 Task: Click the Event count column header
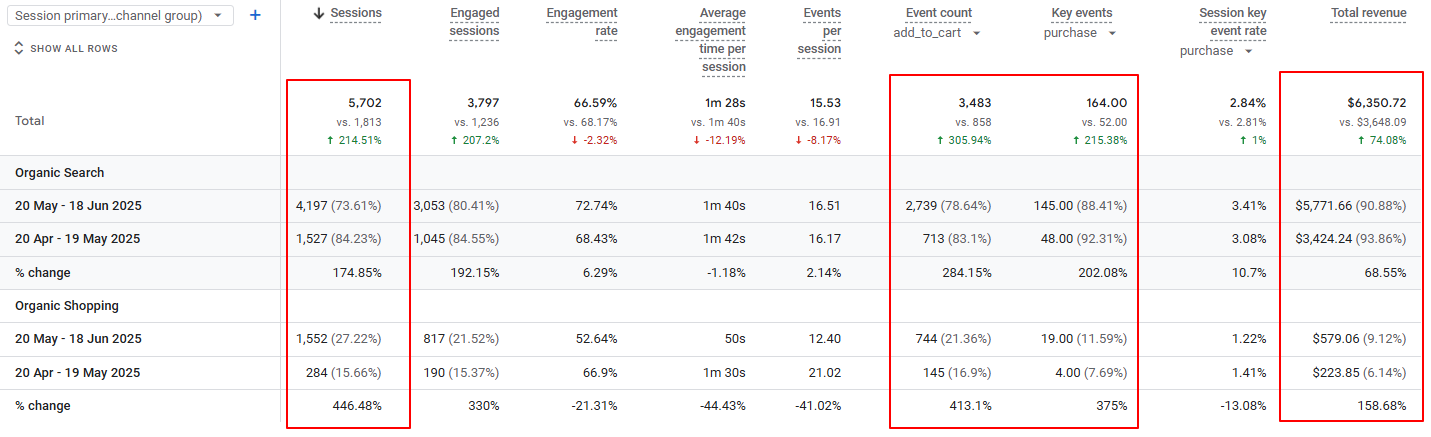(939, 13)
